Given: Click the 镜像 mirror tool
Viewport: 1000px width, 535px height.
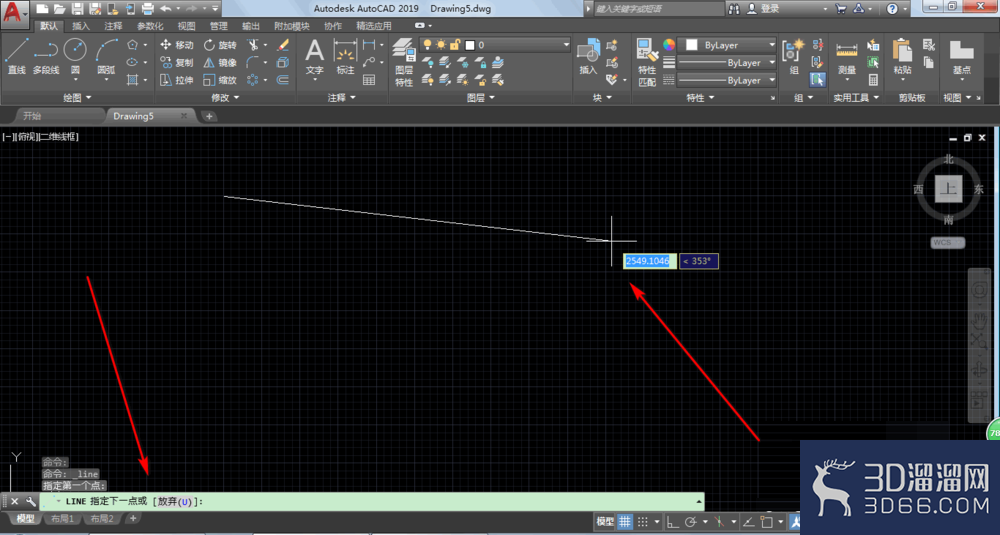Looking at the screenshot, I should [x=220, y=62].
